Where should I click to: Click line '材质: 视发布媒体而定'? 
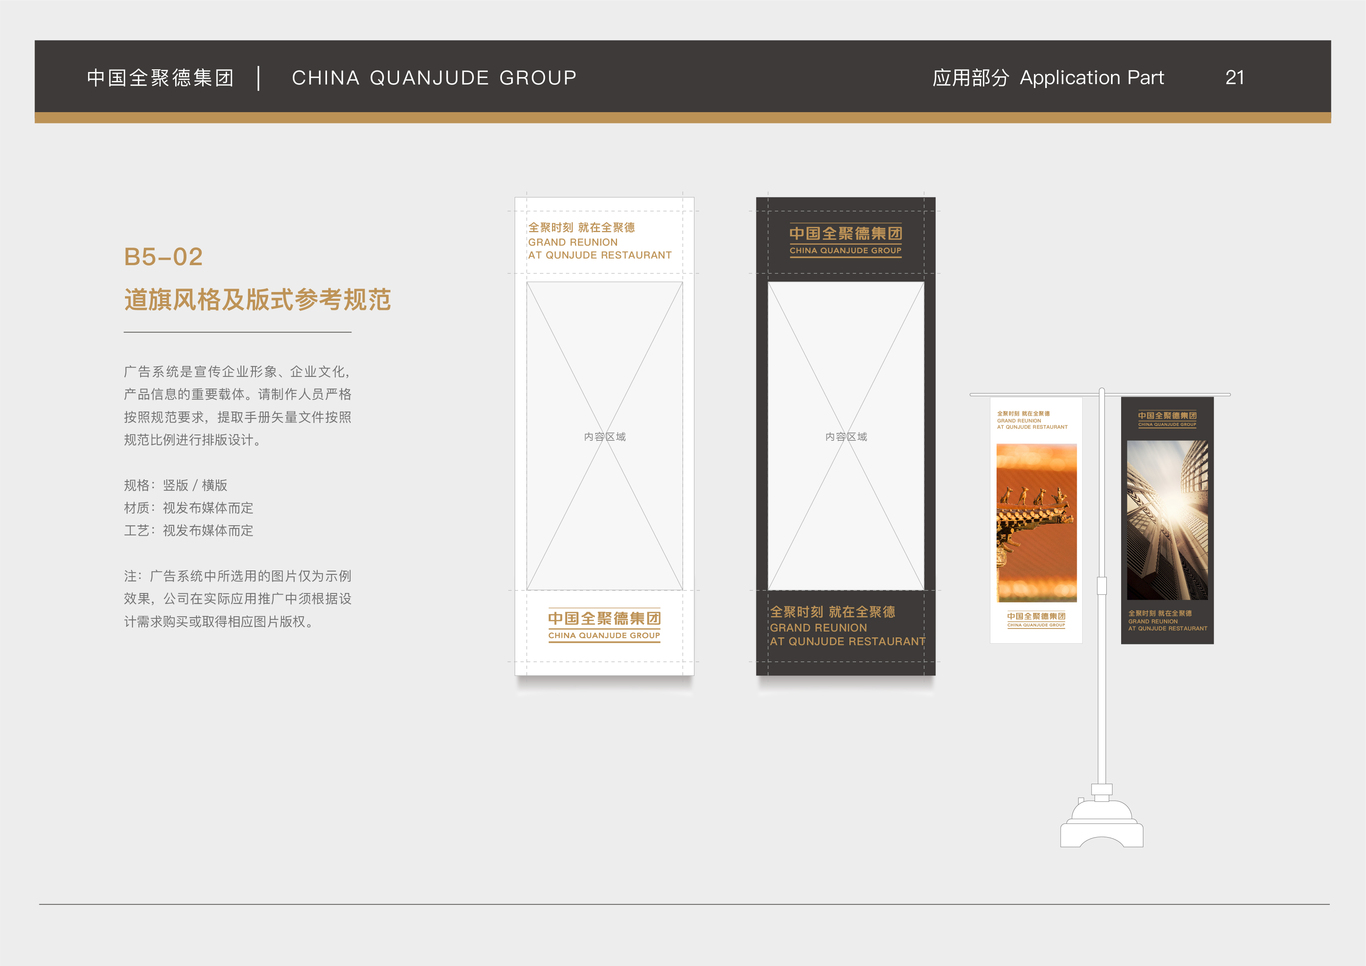click(189, 508)
